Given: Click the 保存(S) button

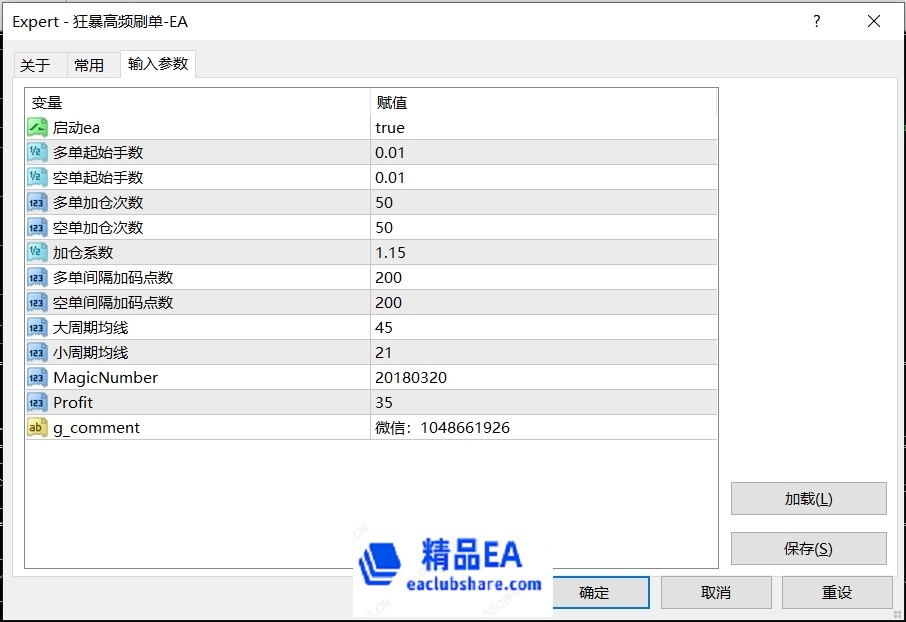Looking at the screenshot, I should pos(808,548).
